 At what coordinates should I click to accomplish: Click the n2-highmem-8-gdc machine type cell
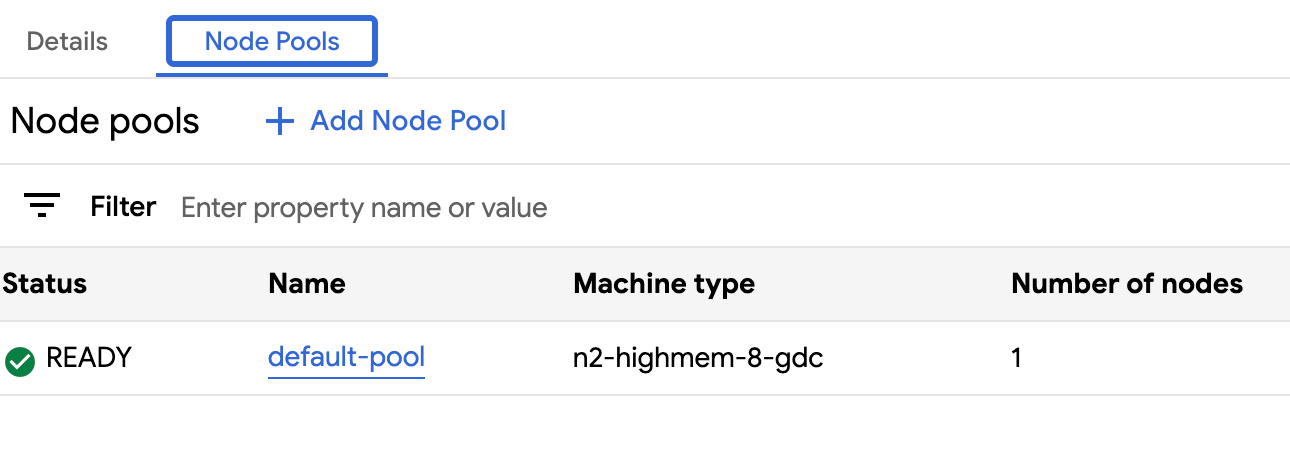(x=698, y=358)
